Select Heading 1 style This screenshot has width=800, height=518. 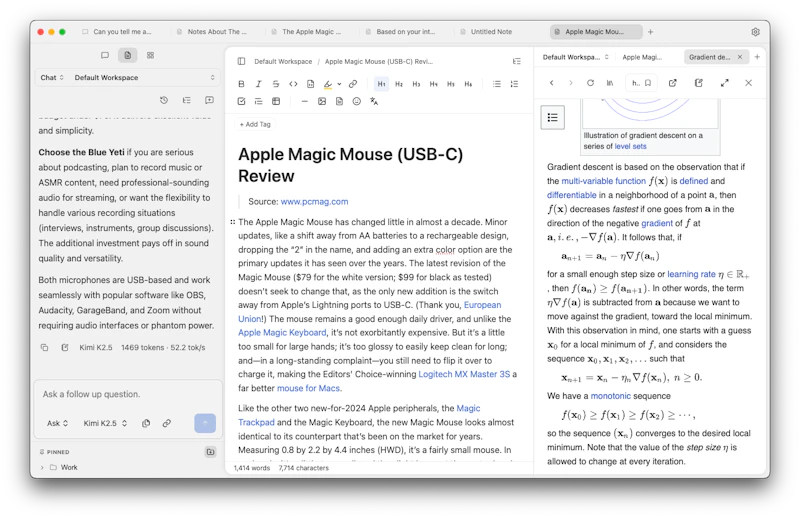[x=381, y=84]
